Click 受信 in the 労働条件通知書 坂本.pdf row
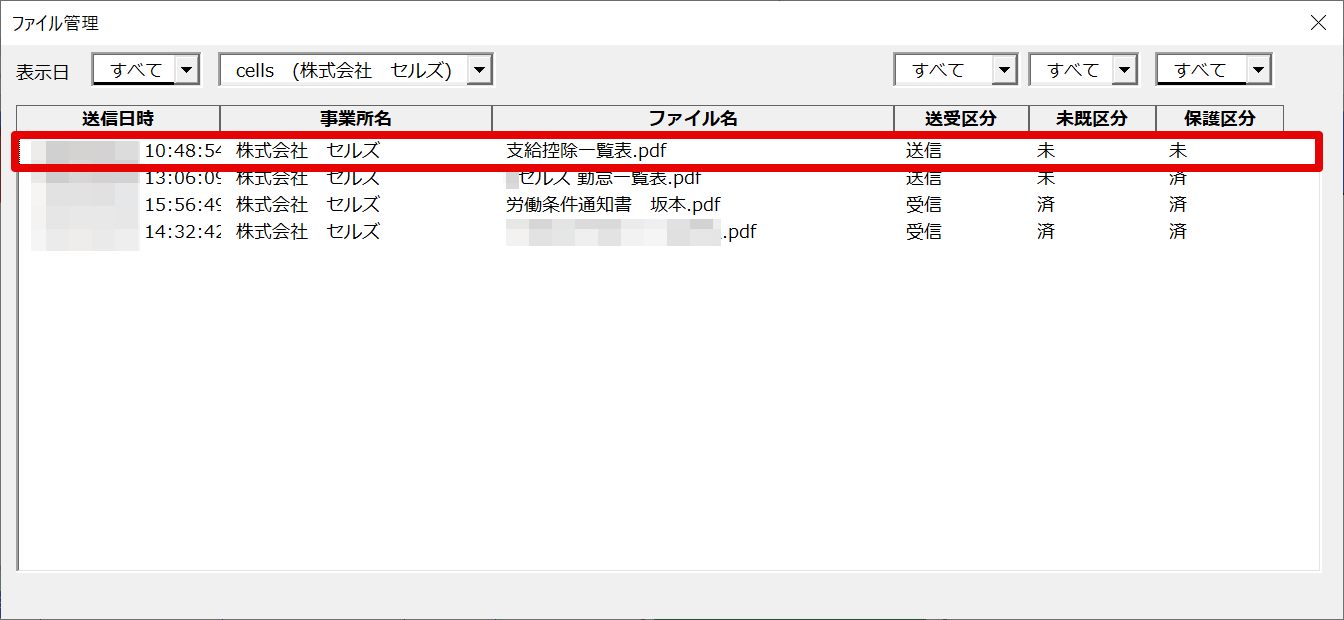The width and height of the screenshot is (1344, 620). click(923, 204)
